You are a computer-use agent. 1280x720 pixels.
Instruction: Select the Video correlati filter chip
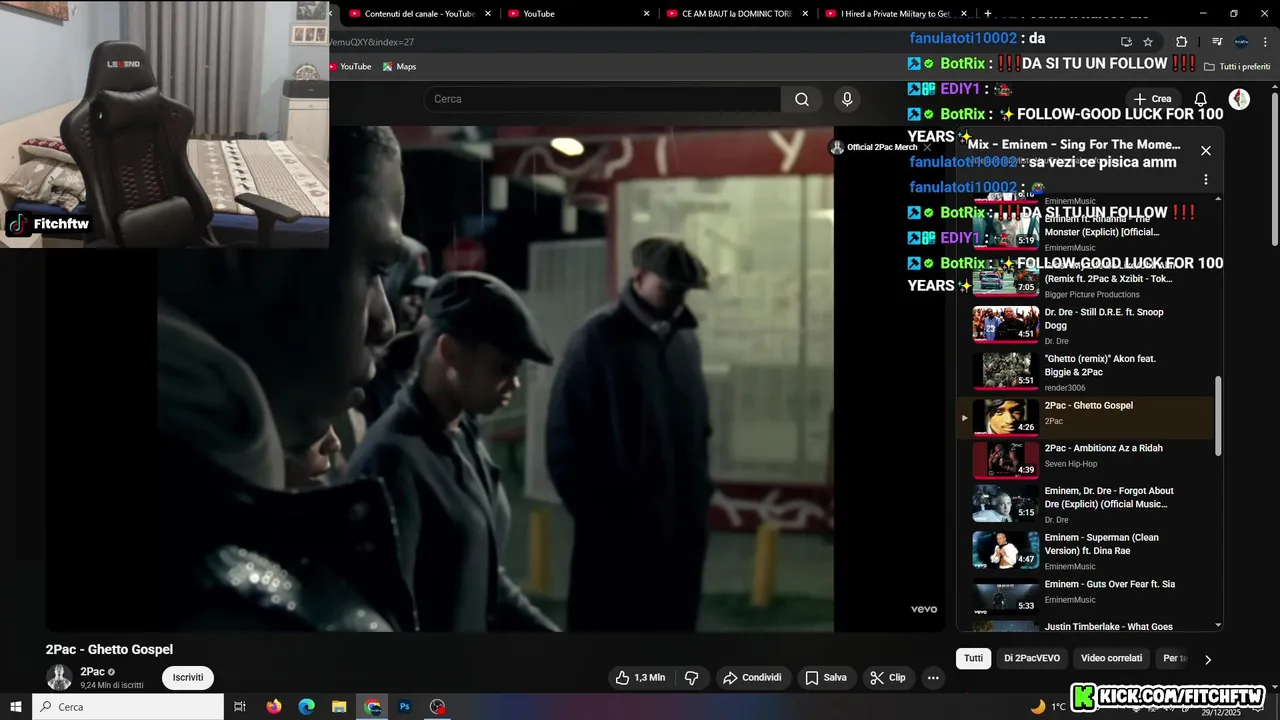point(1111,658)
